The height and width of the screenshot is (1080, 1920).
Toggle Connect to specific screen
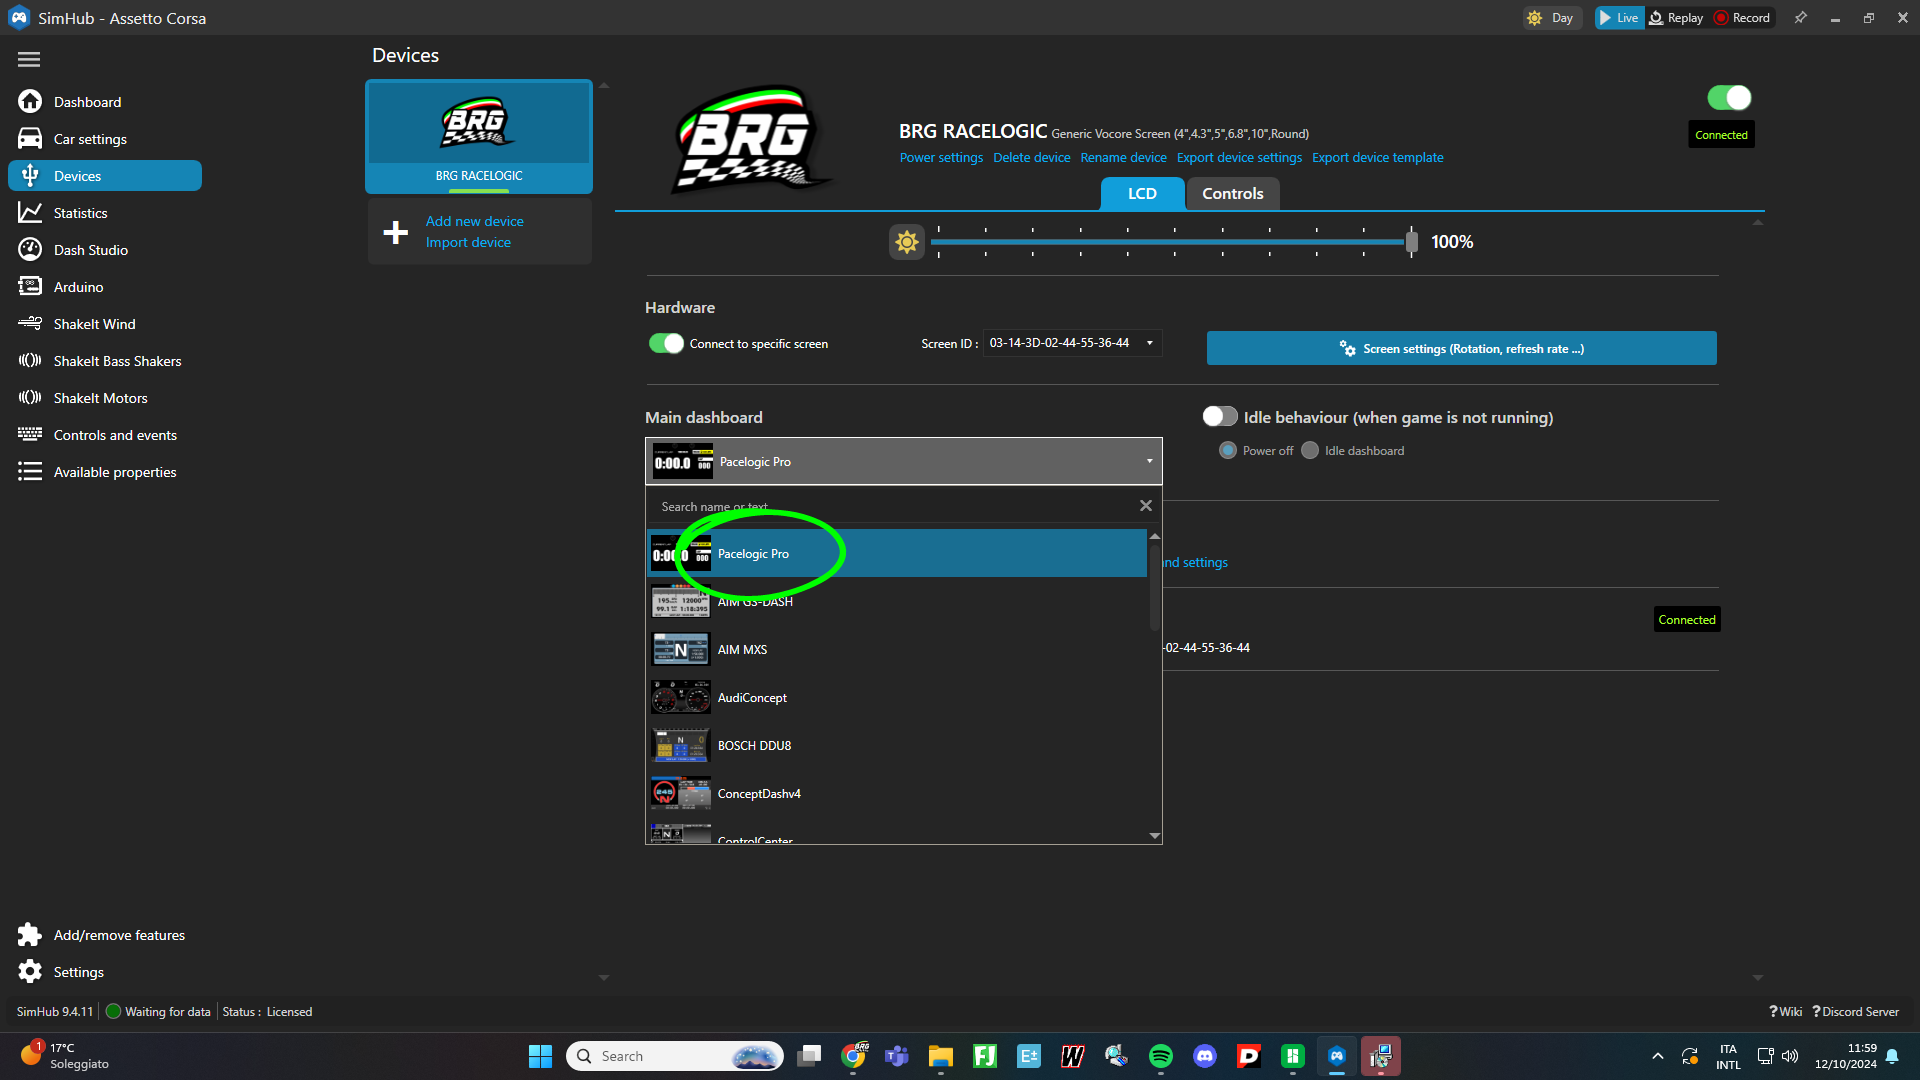click(666, 344)
